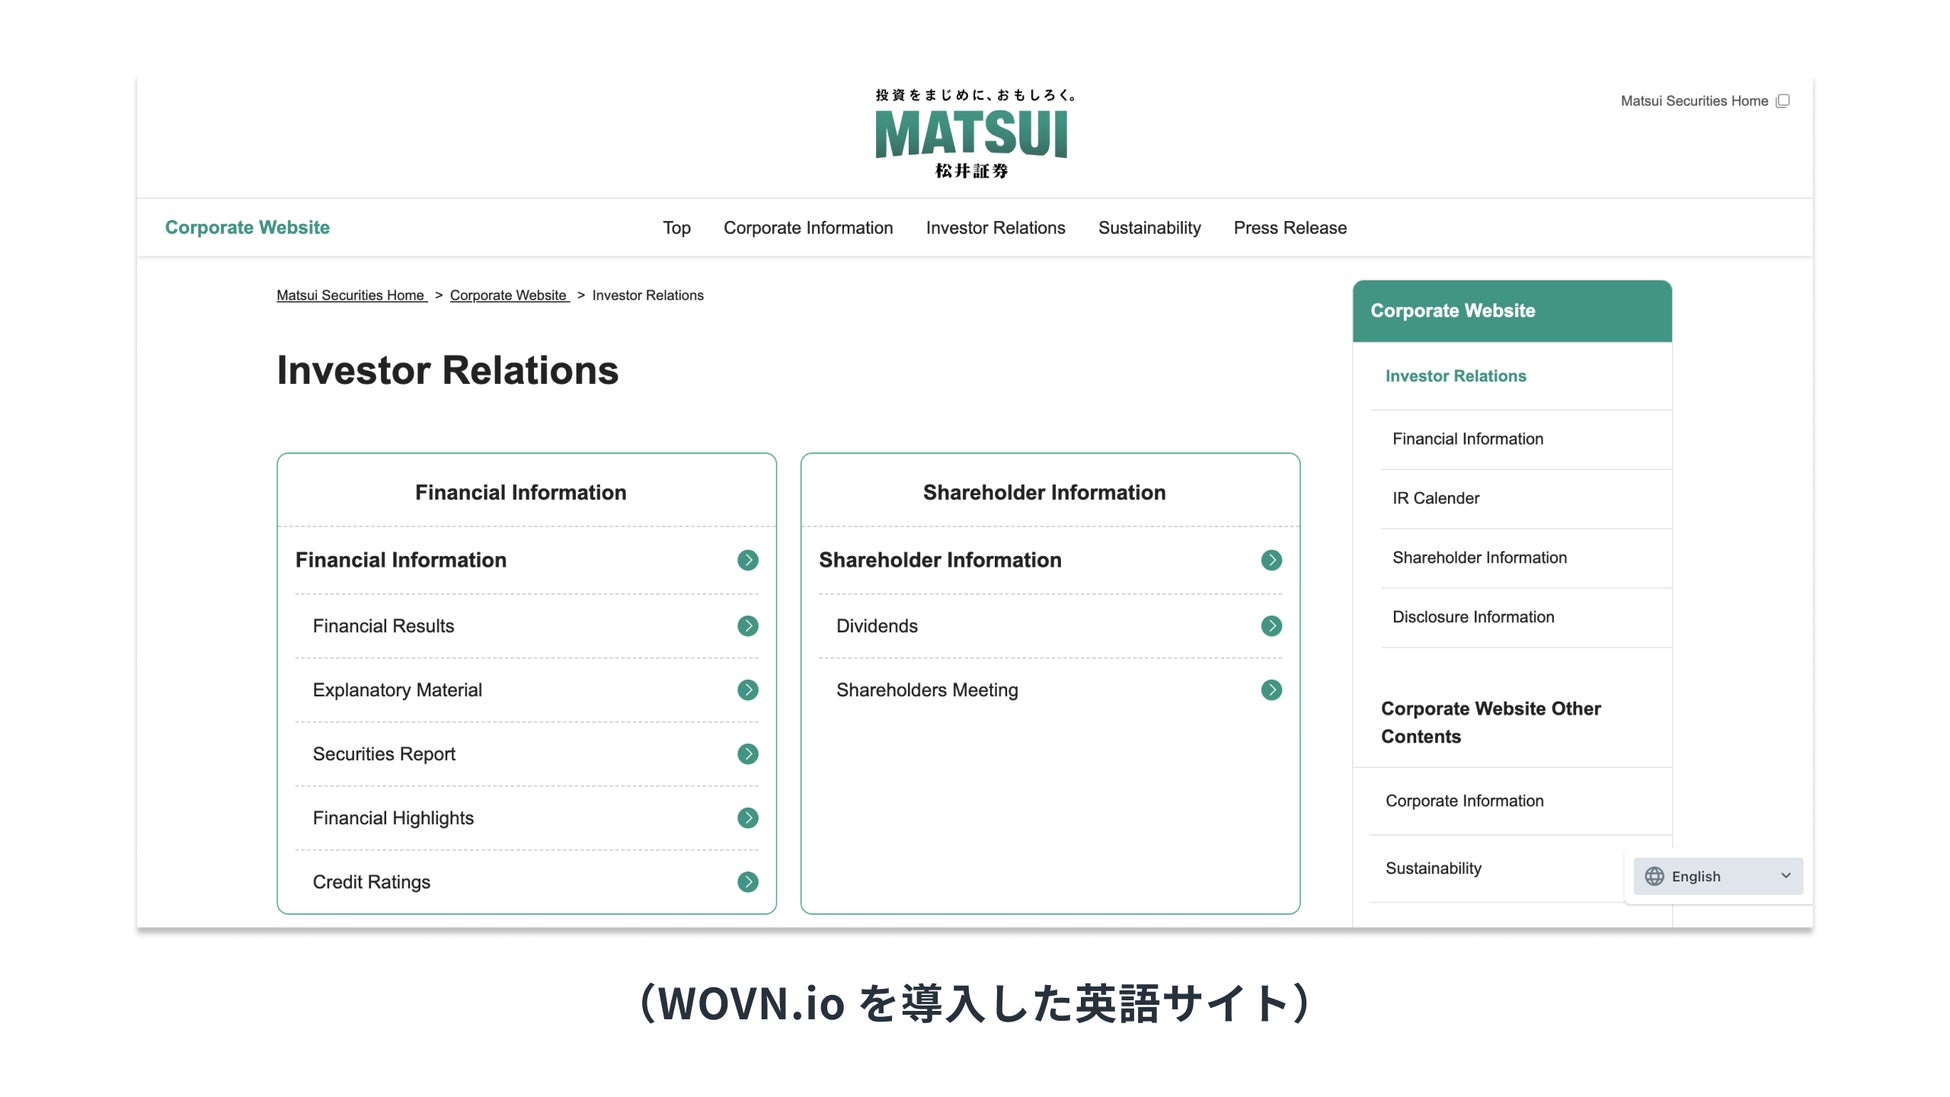1950x1097 pixels.
Task: Click the arrow icon beside Dividends
Action: point(1271,626)
